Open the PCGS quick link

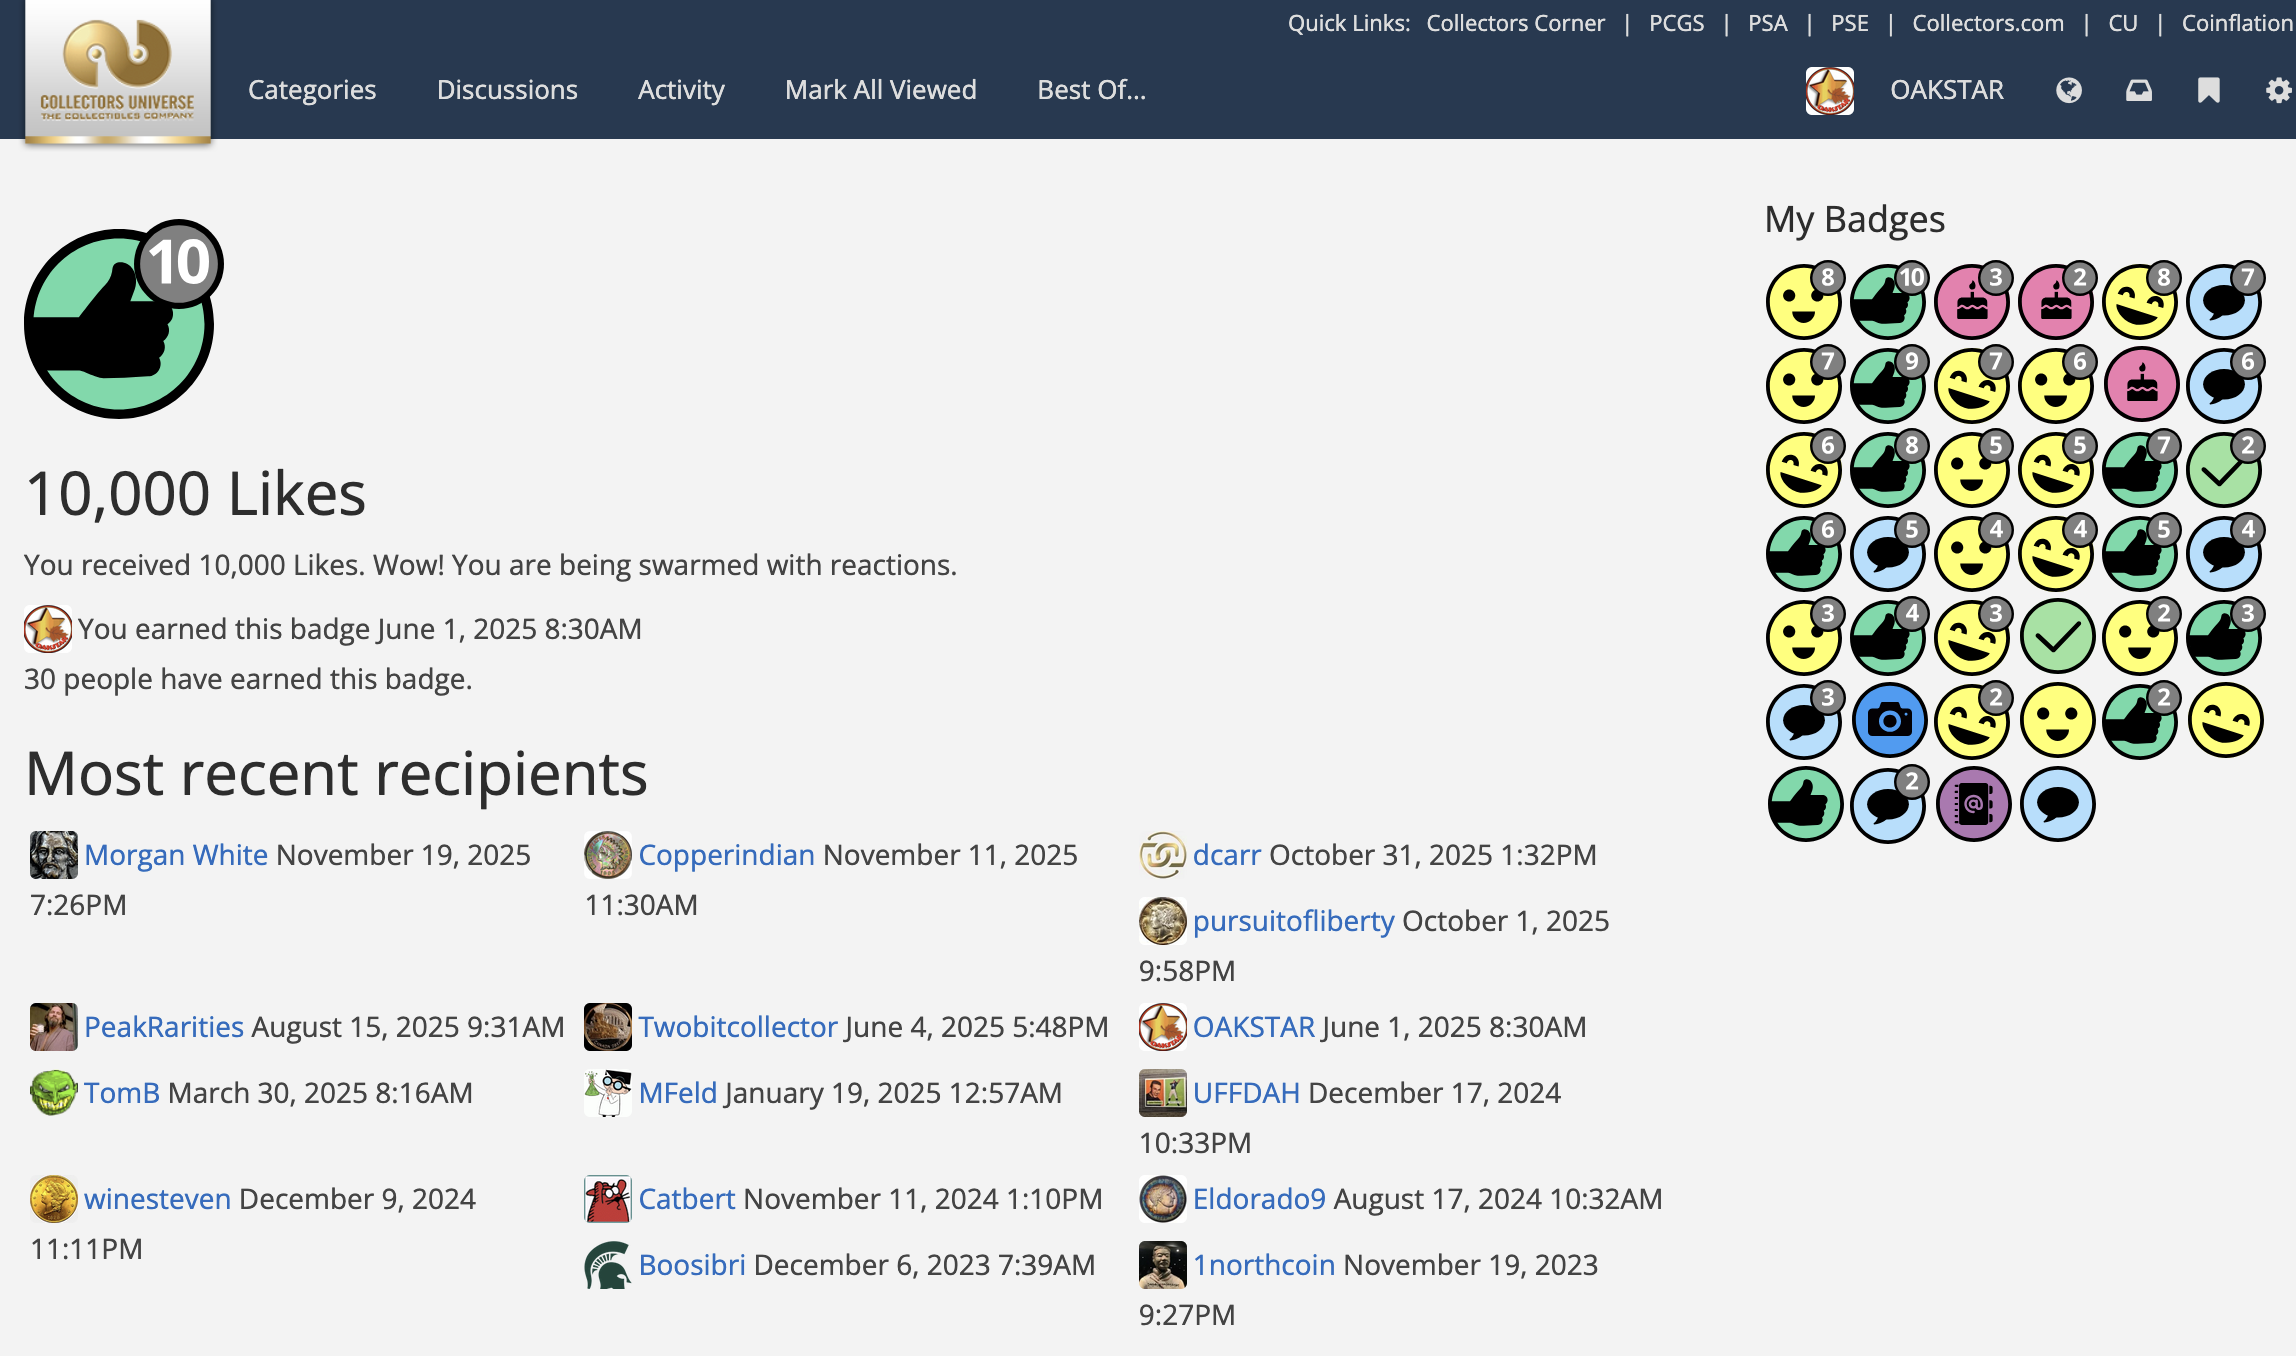point(1676,23)
